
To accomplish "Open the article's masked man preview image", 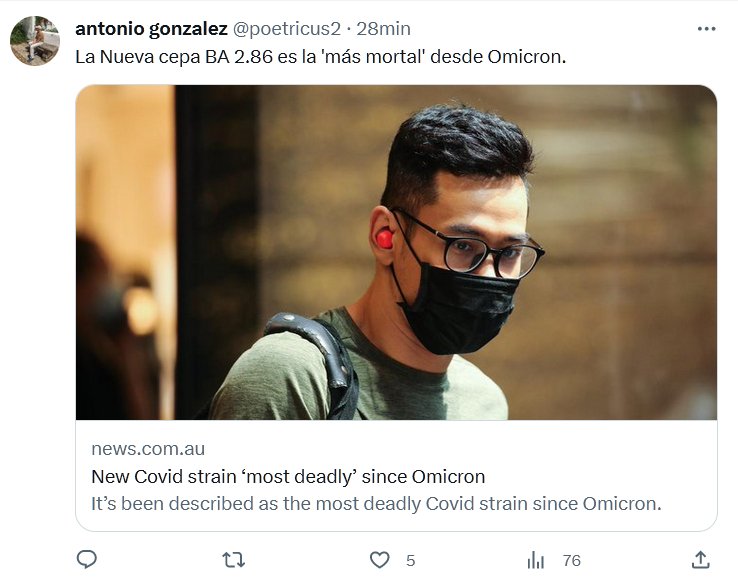I will click(x=396, y=252).
